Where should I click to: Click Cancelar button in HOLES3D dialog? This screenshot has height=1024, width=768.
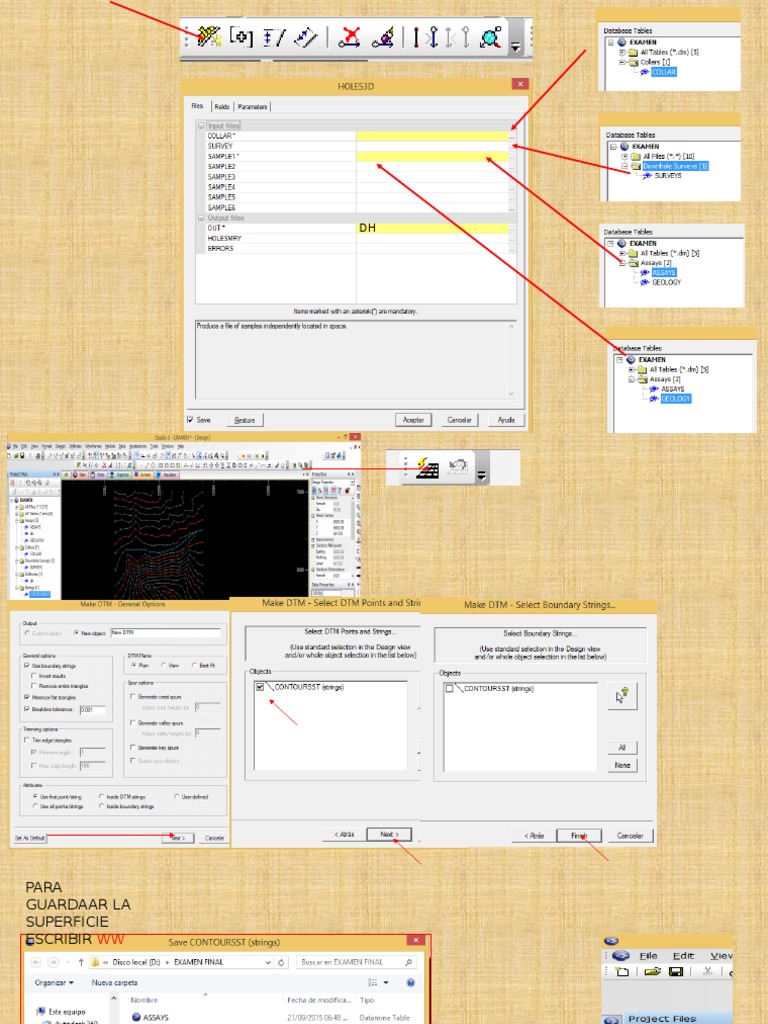coord(460,420)
